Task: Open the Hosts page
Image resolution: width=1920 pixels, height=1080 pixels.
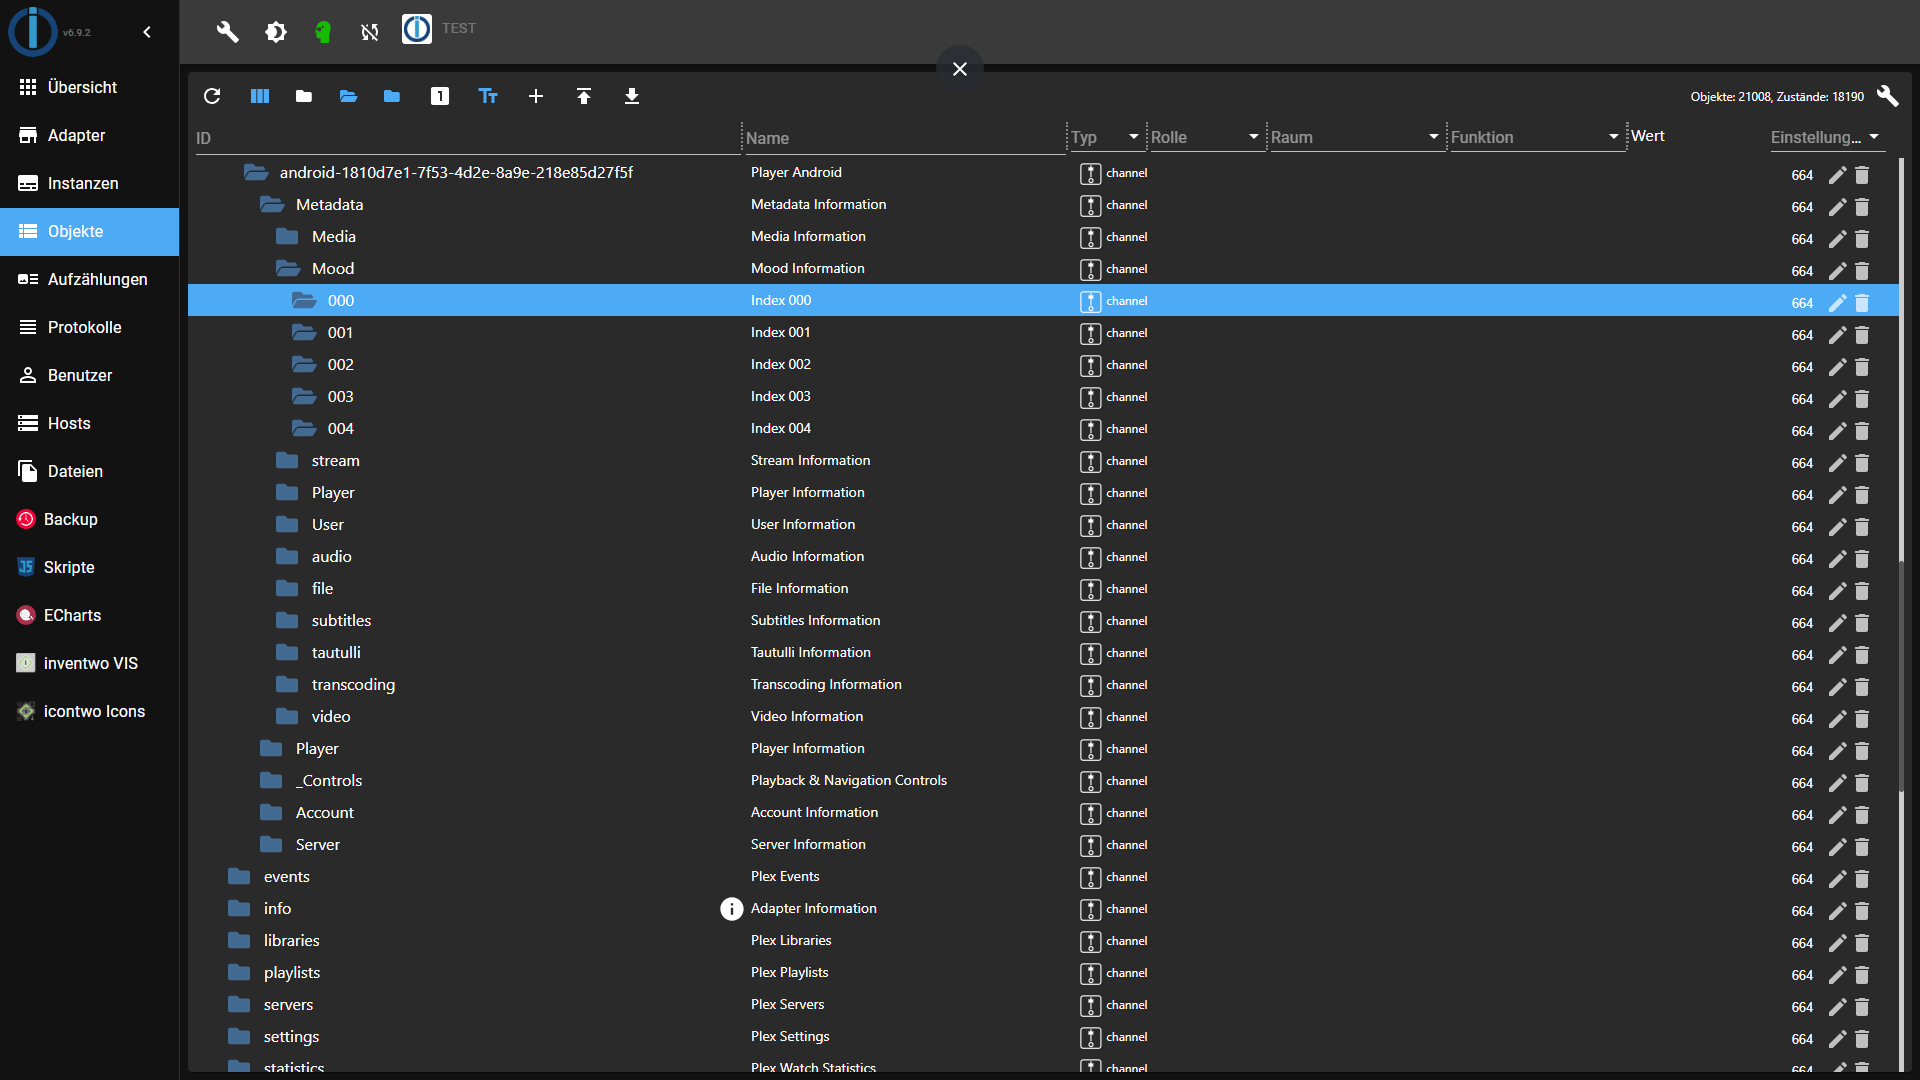Action: point(90,423)
